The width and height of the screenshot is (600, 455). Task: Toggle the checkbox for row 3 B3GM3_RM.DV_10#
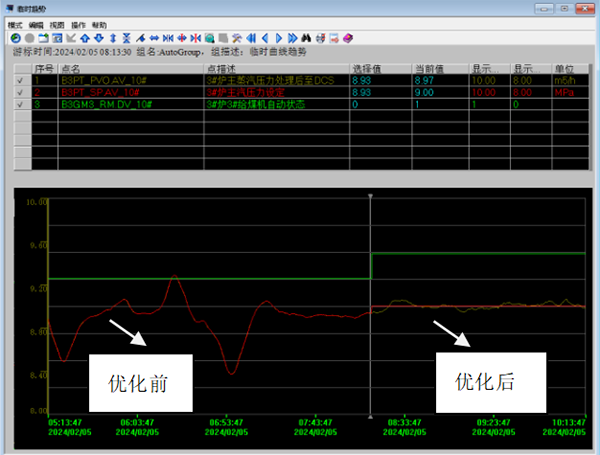22,103
